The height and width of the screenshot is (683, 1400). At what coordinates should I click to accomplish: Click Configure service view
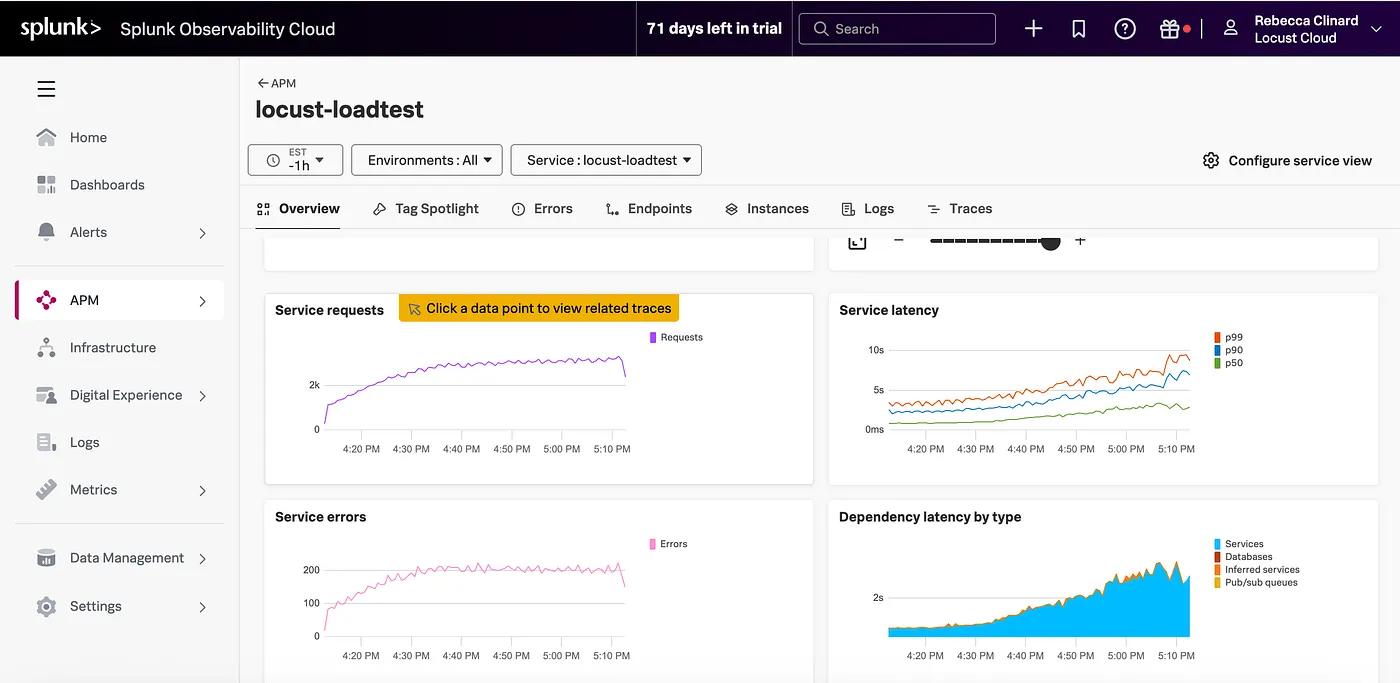[x=1287, y=159]
